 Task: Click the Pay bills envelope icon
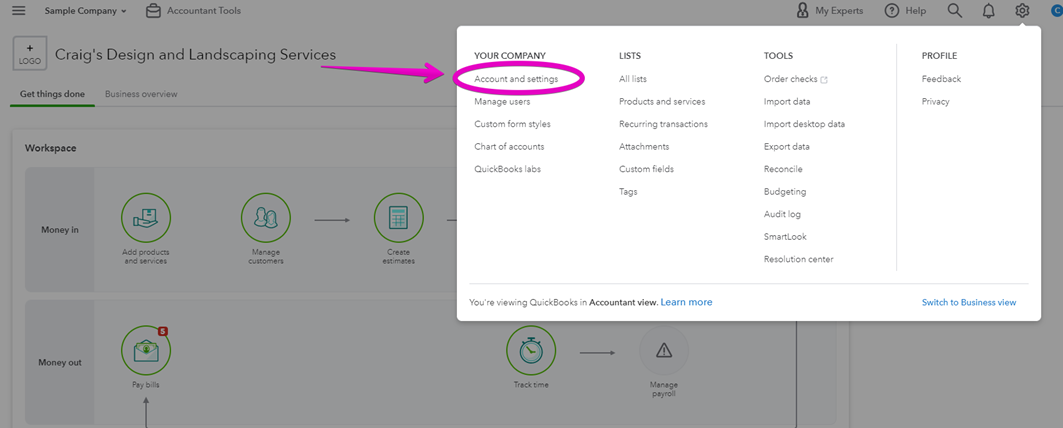click(146, 351)
